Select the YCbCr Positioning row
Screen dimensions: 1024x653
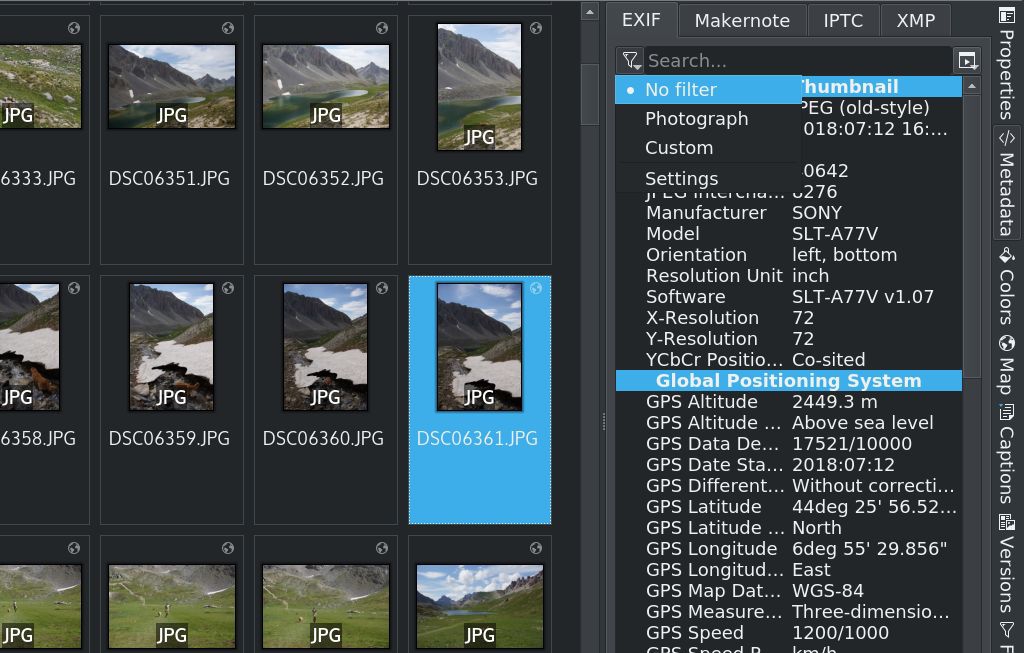tap(788, 359)
